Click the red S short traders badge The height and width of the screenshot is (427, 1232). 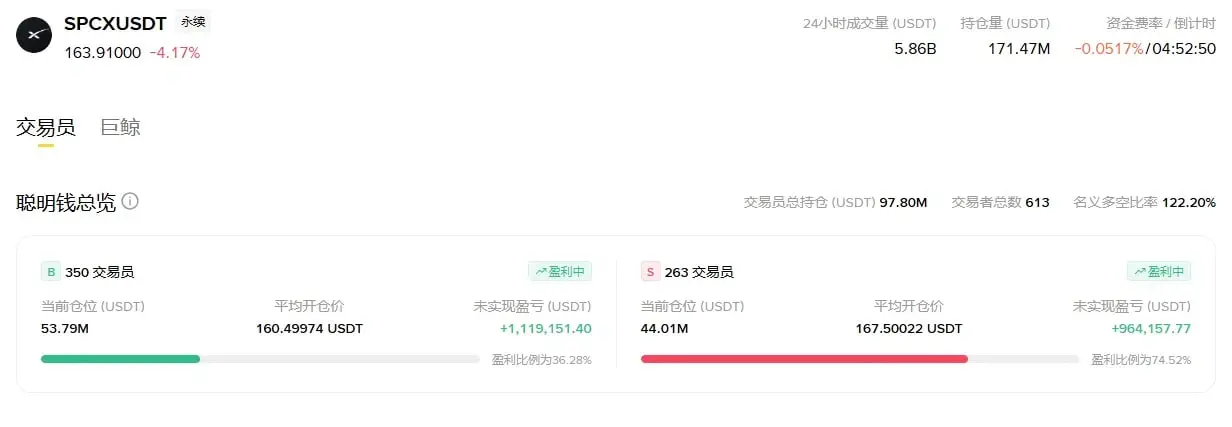click(650, 271)
